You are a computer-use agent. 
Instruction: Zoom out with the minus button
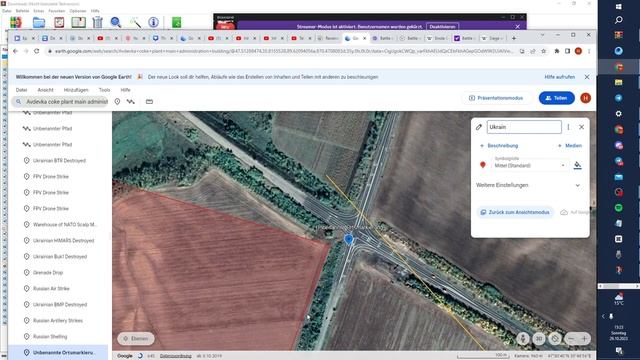(x=571, y=338)
